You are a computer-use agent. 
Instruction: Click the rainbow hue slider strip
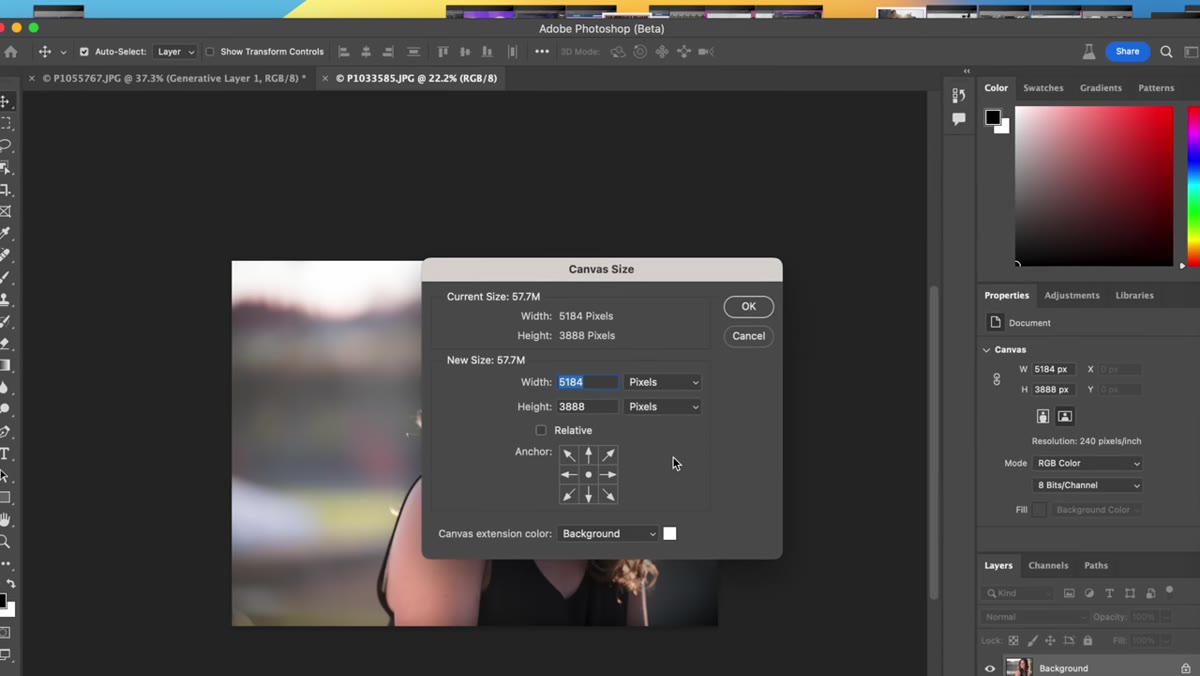click(x=1193, y=184)
